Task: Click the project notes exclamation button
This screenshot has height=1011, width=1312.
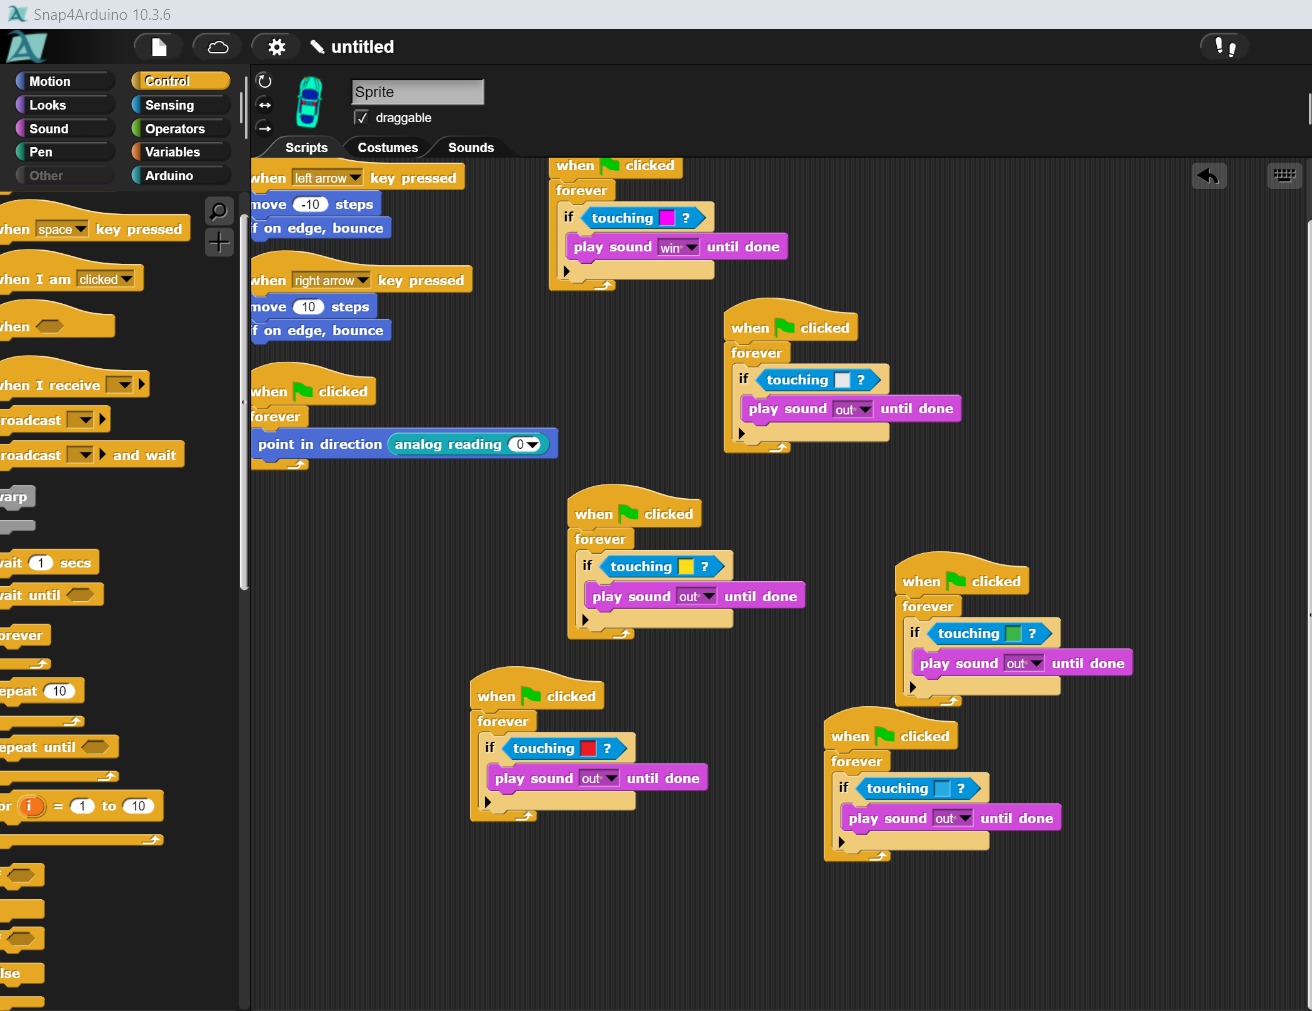Action: tap(1225, 46)
